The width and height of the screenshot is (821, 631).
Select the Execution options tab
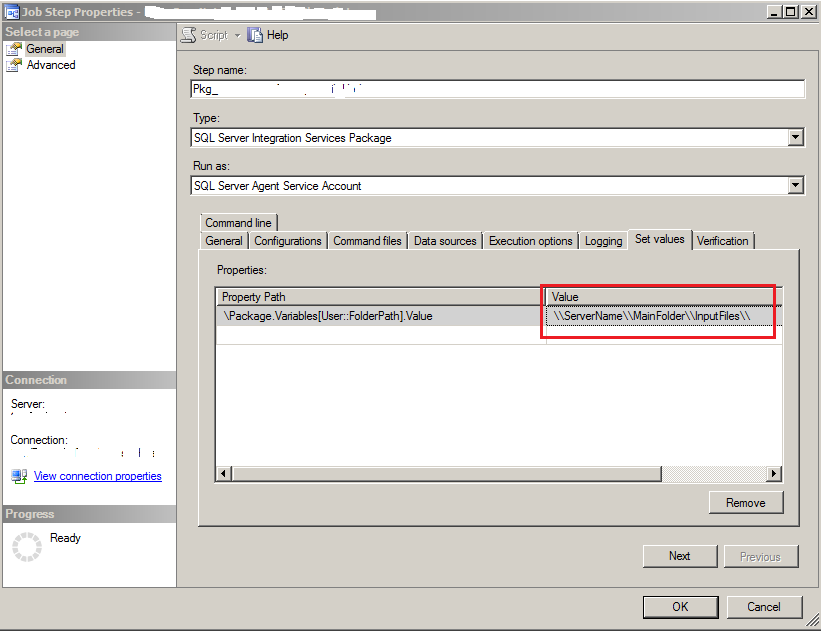click(x=530, y=240)
